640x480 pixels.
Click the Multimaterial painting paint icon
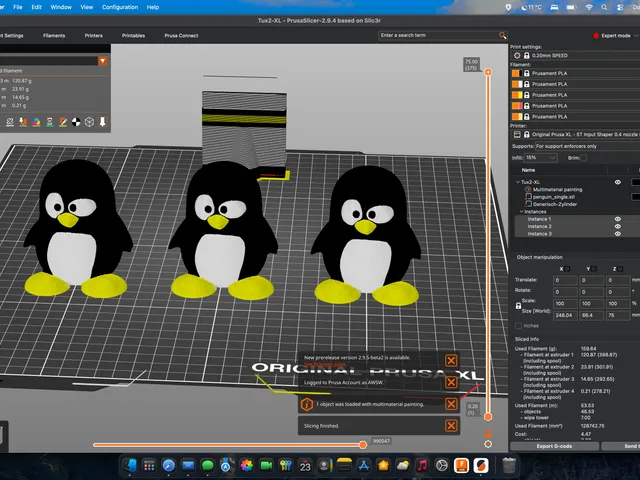point(528,189)
